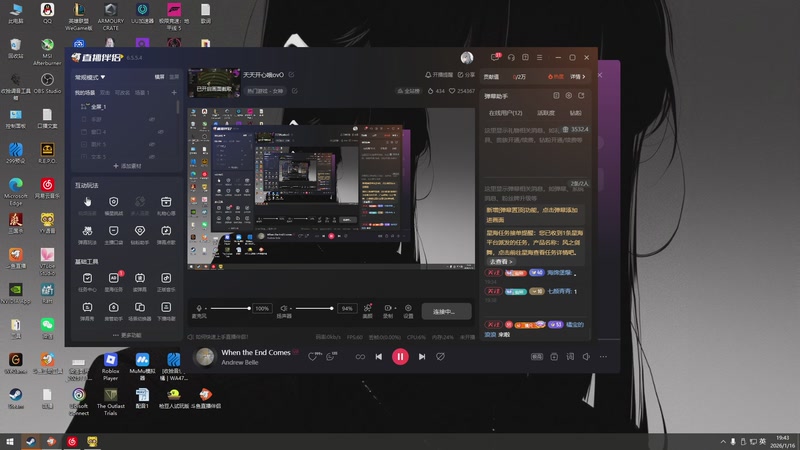Open messages icon with red badge

[x=495, y=57]
